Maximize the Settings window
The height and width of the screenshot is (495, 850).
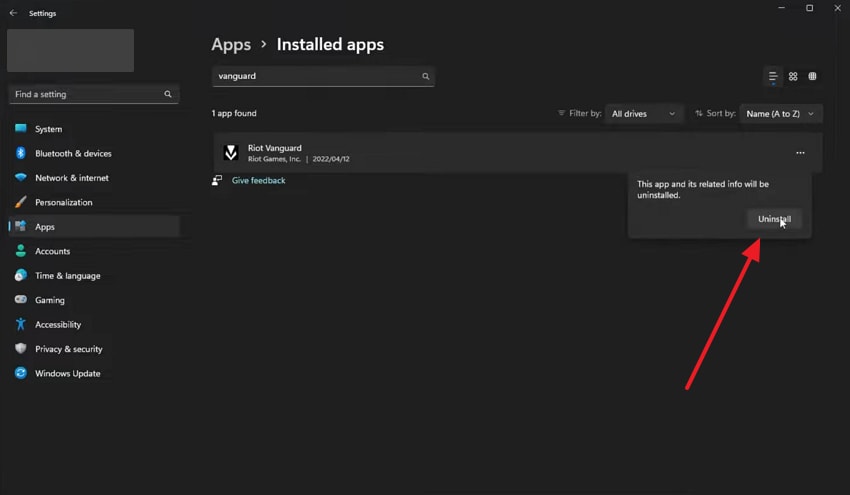point(809,8)
